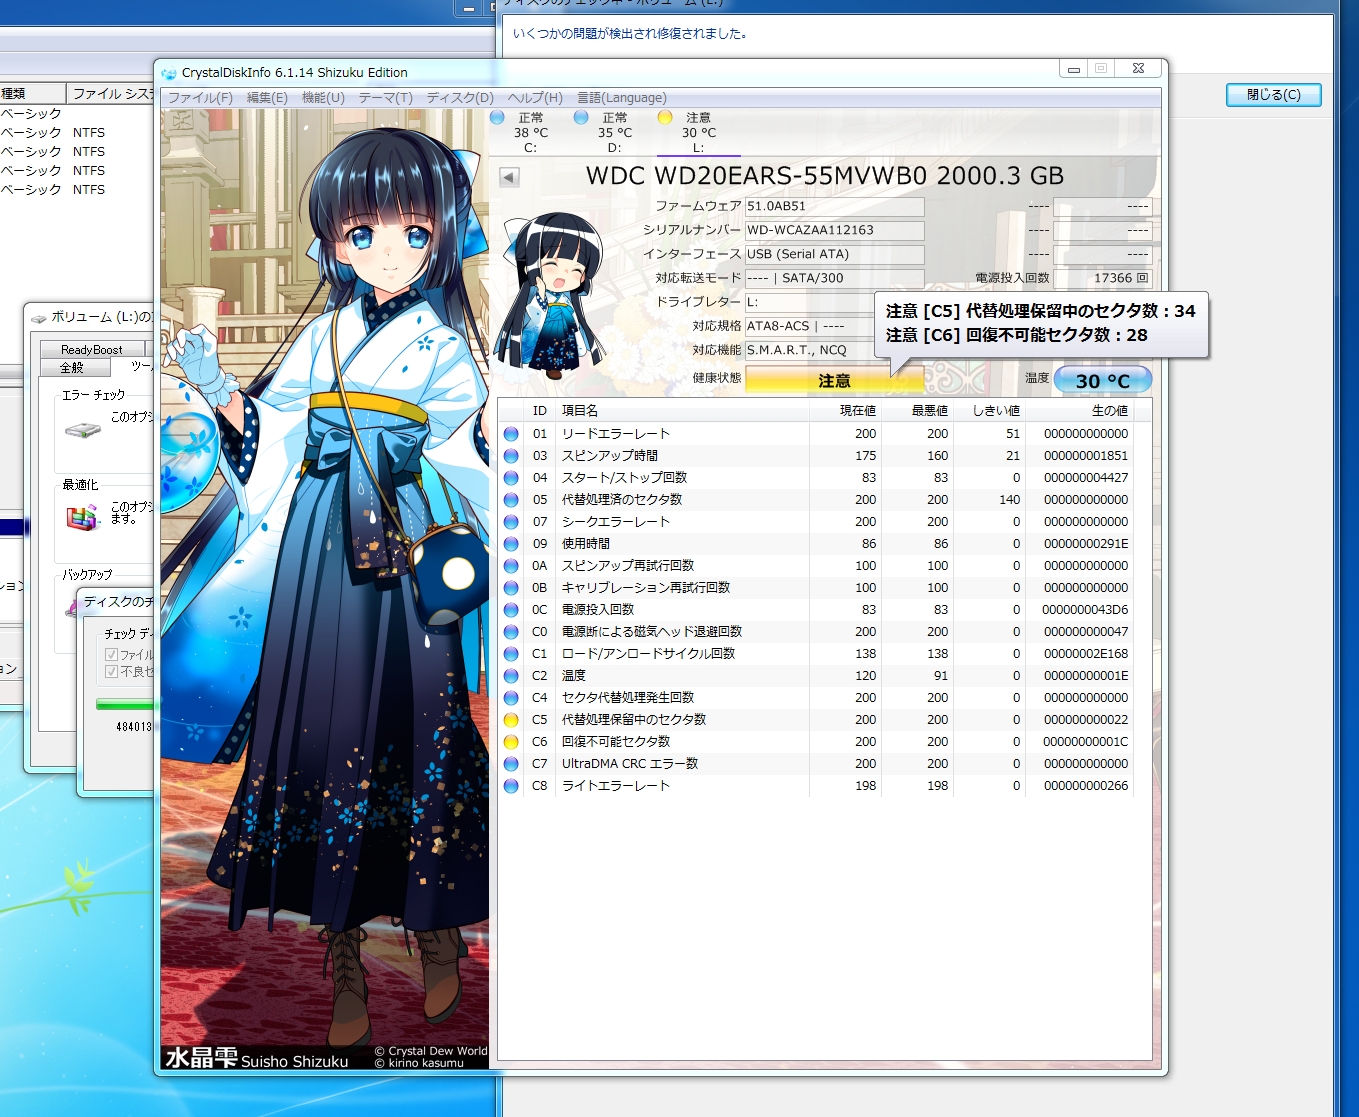Screen dimensions: 1359x1117
Task: Click the blue orb in the C2 温度 row
Action: [511, 676]
